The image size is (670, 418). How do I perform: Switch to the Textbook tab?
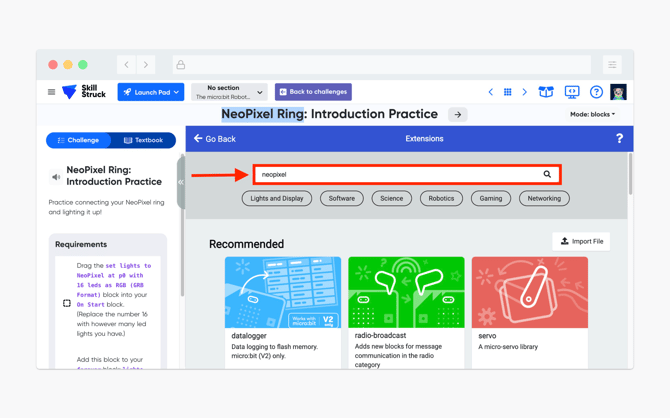click(143, 140)
